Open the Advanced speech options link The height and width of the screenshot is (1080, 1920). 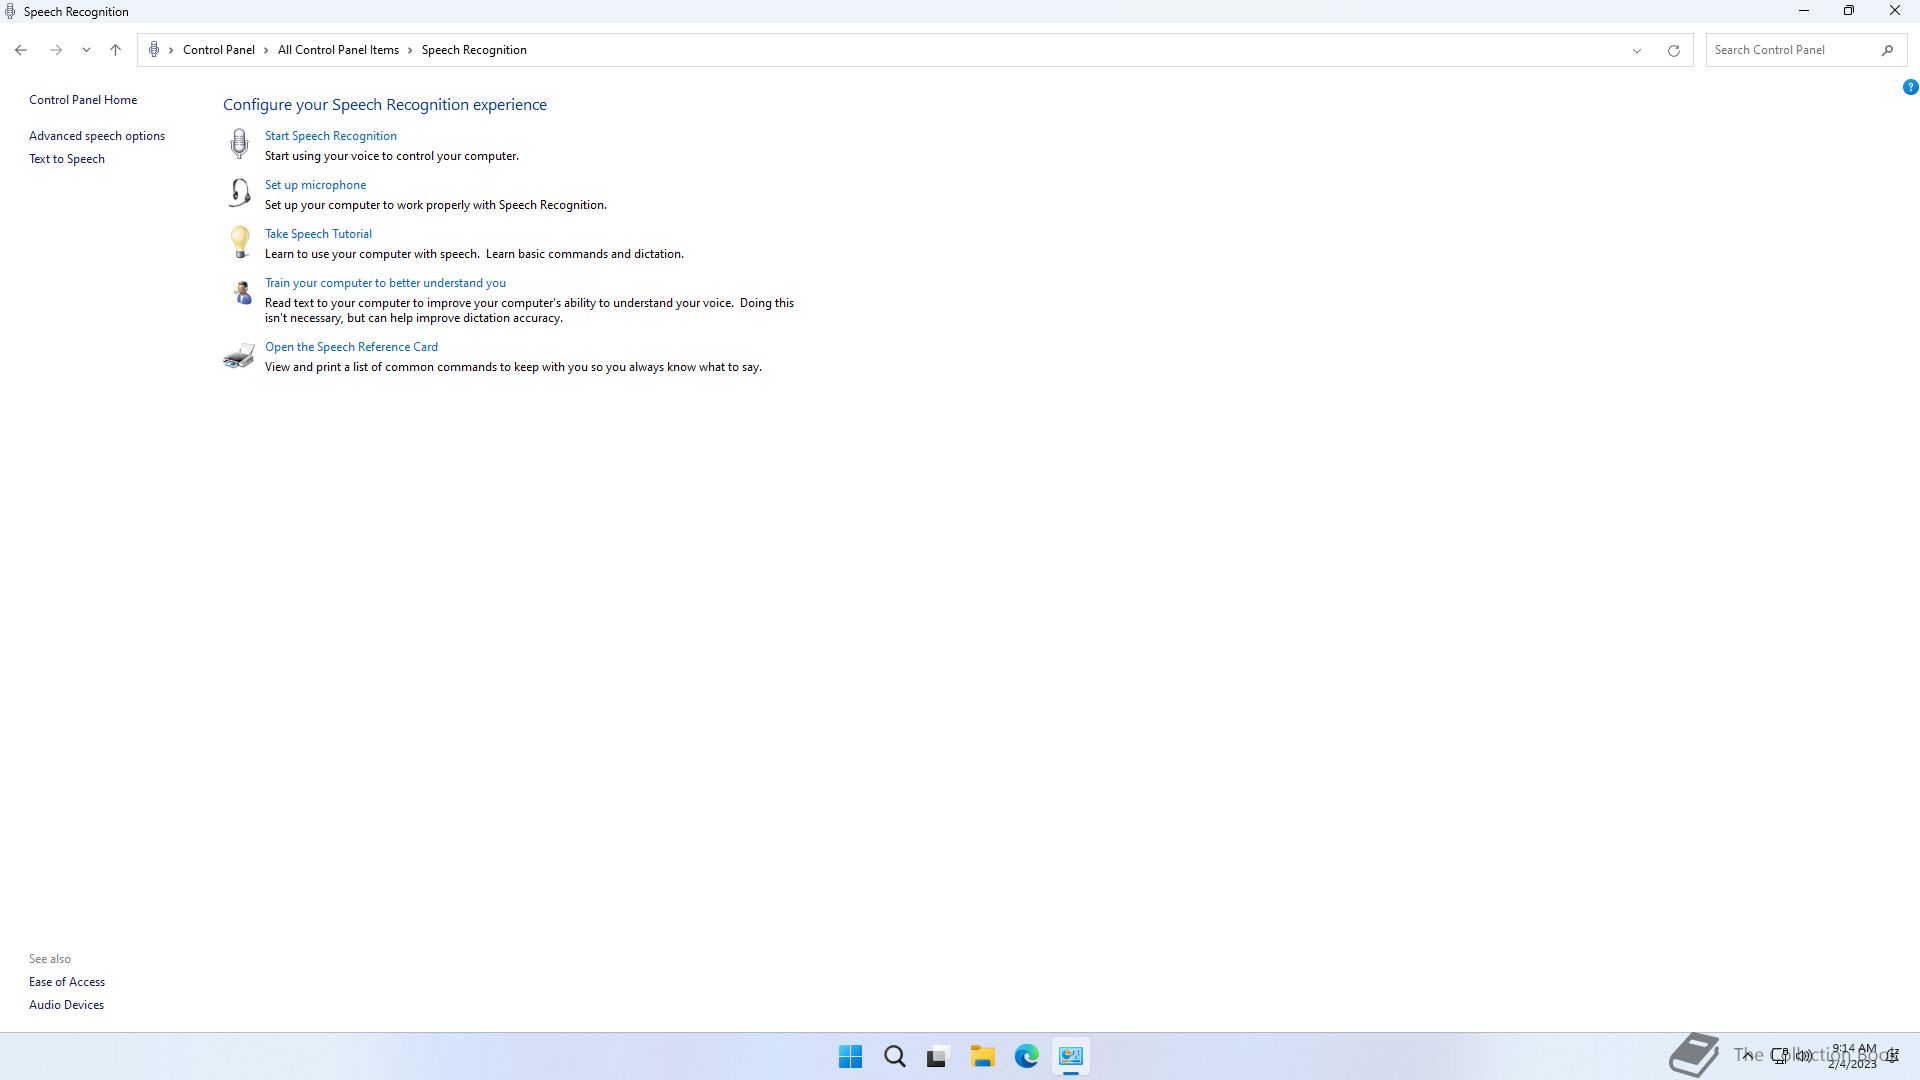click(97, 136)
